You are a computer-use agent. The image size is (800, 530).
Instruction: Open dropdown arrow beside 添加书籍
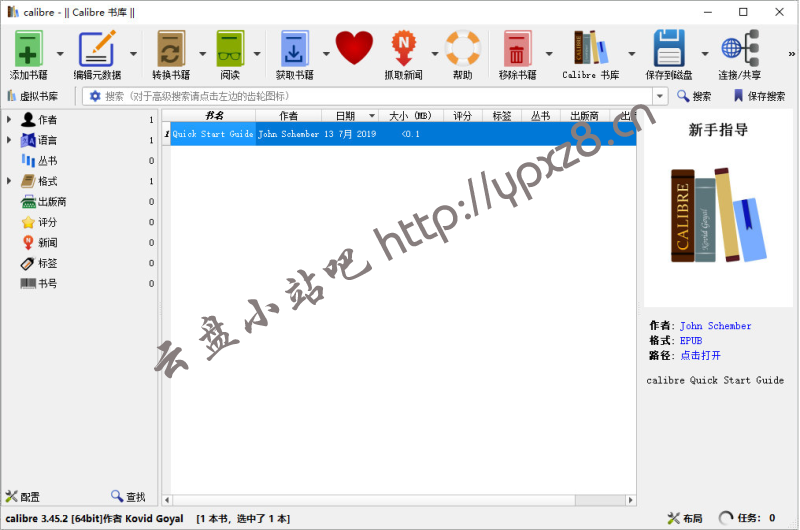(60, 54)
